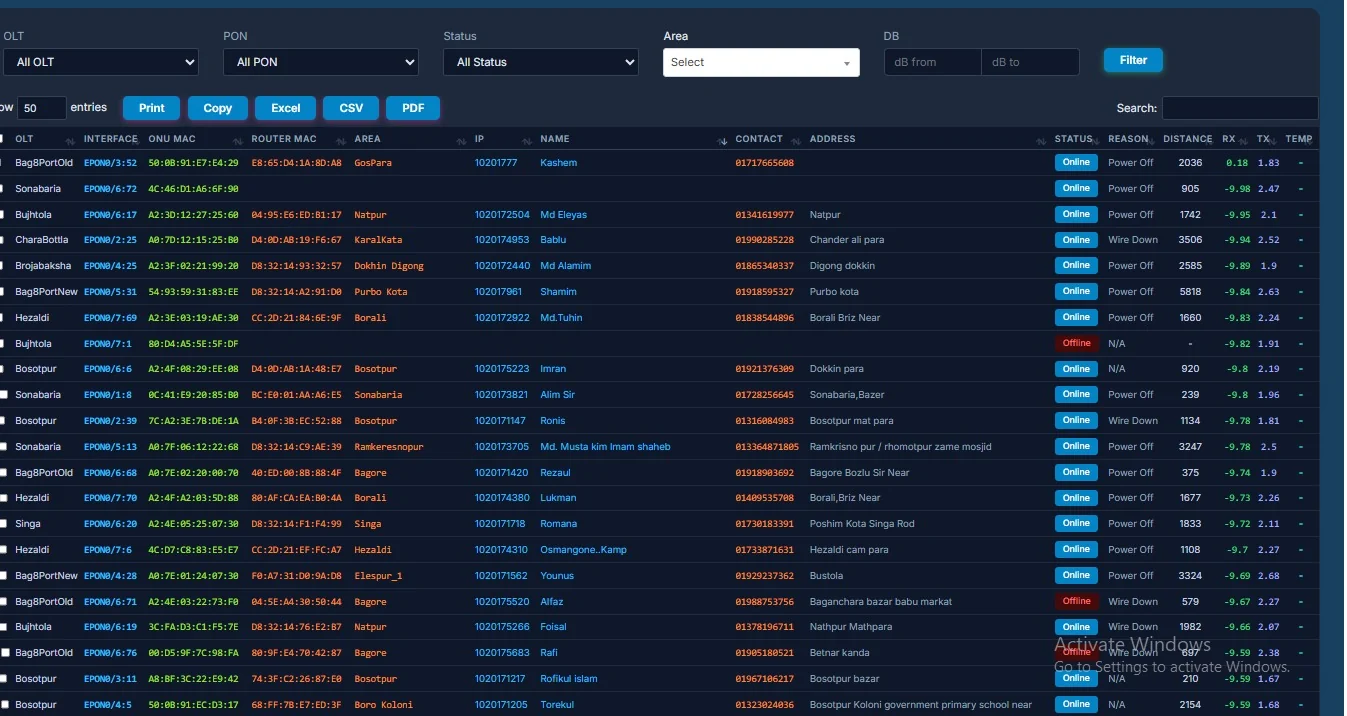This screenshot has width=1347, height=716.
Task: Tick the checkbox for Bosotpur EPON0/2:39 row
Action: pos(3,421)
